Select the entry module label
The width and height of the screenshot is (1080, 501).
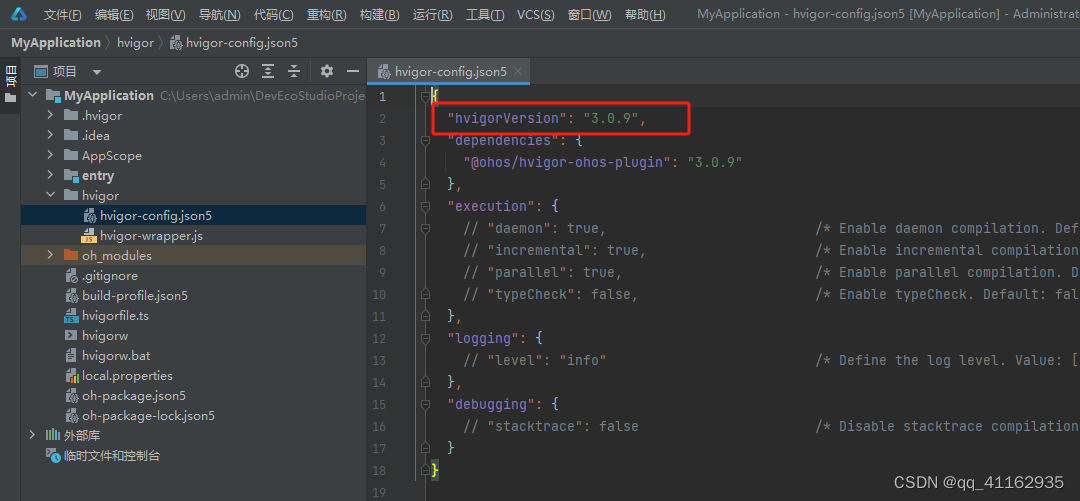click(x=98, y=176)
